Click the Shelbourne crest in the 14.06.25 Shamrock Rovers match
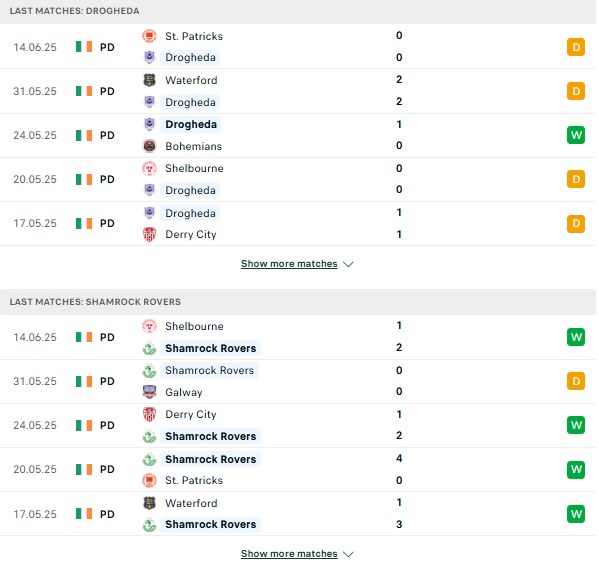This screenshot has height=573, width=599. pos(149,326)
